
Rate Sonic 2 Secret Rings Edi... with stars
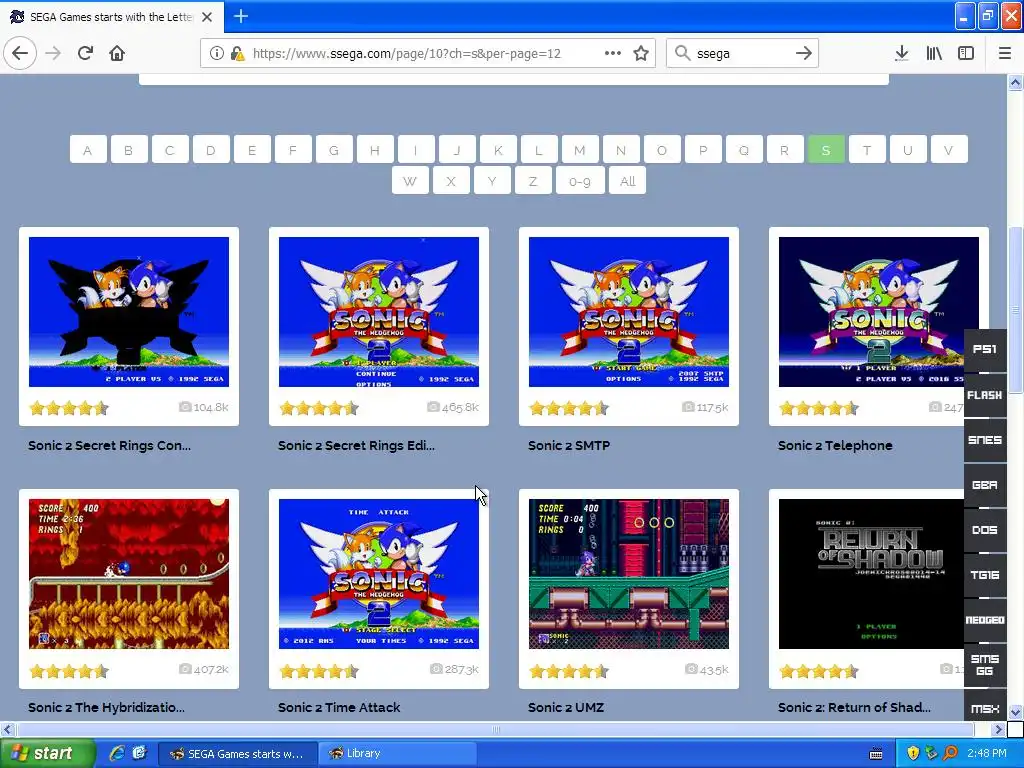(x=319, y=409)
